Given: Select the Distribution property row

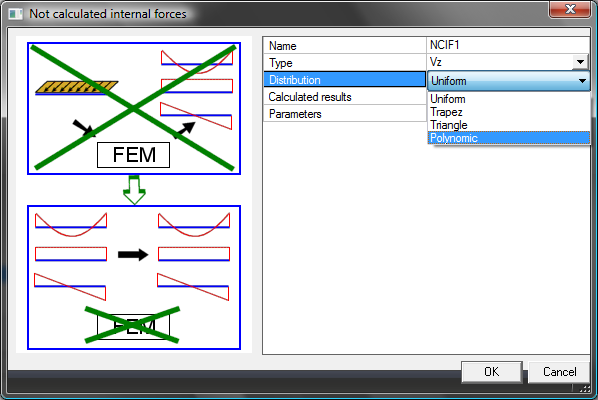Looking at the screenshot, I should click(344, 80).
